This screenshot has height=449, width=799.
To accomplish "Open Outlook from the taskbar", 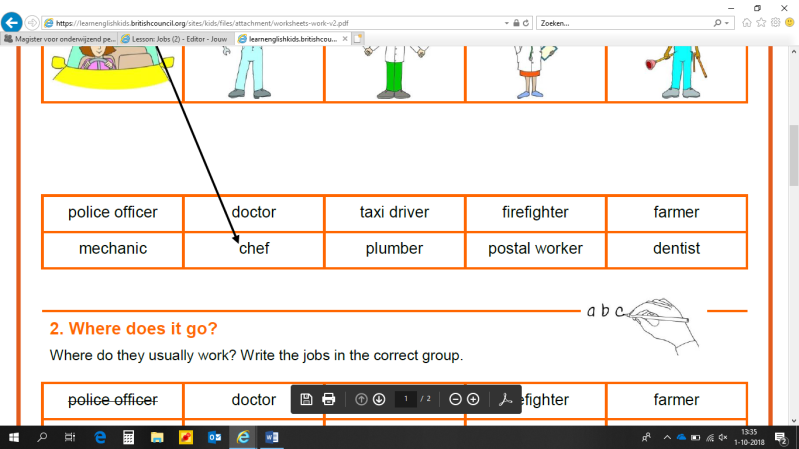I will tap(215, 437).
